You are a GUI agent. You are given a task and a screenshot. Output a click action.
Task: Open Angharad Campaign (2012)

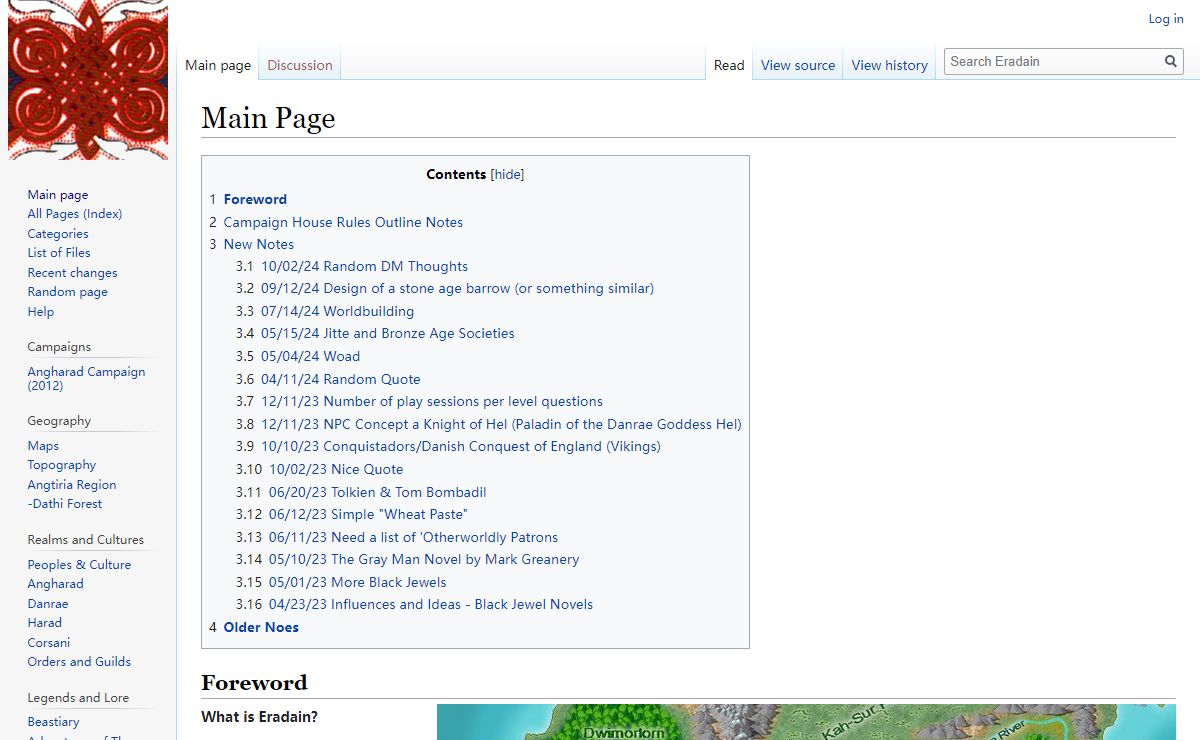87,379
